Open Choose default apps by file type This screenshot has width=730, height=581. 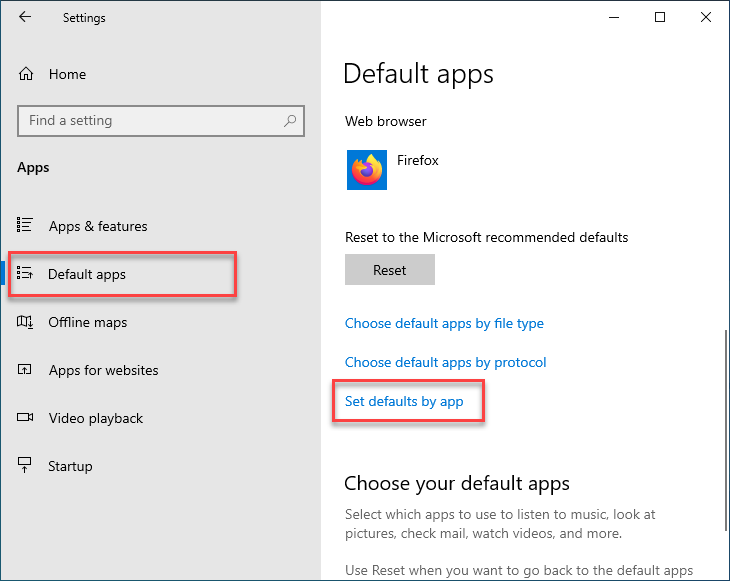coord(444,323)
